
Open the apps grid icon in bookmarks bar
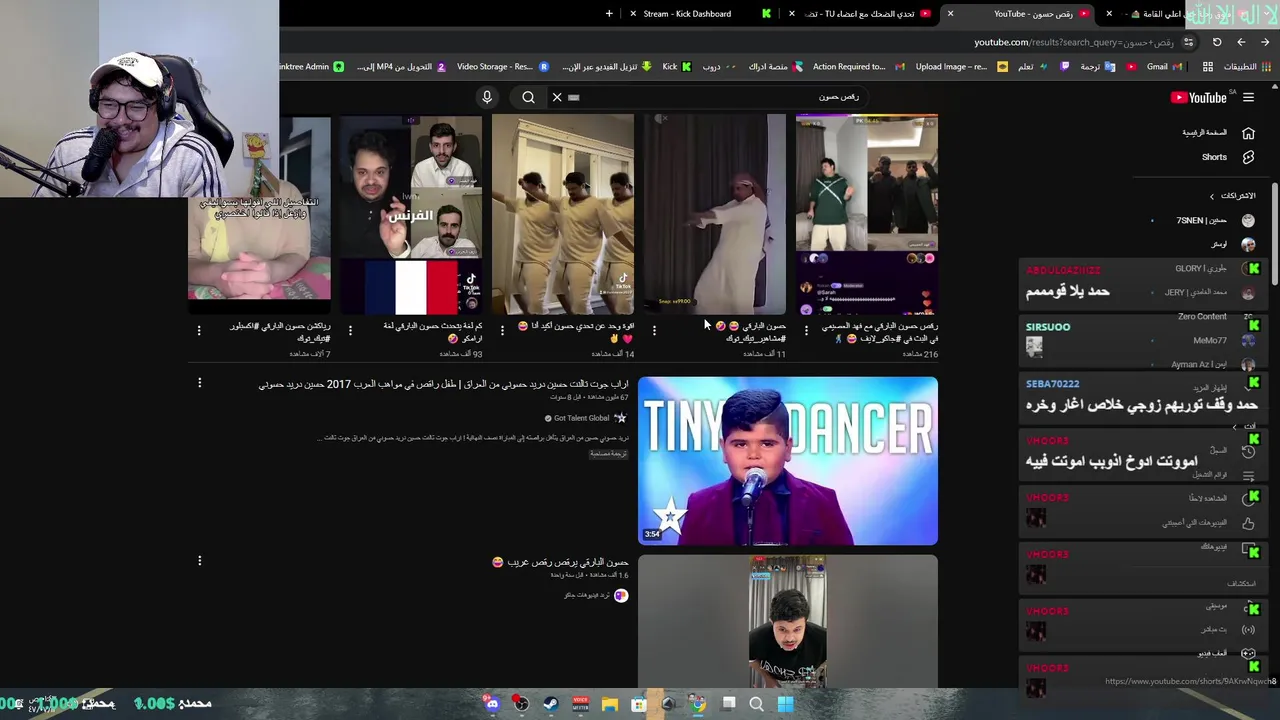[1208, 66]
